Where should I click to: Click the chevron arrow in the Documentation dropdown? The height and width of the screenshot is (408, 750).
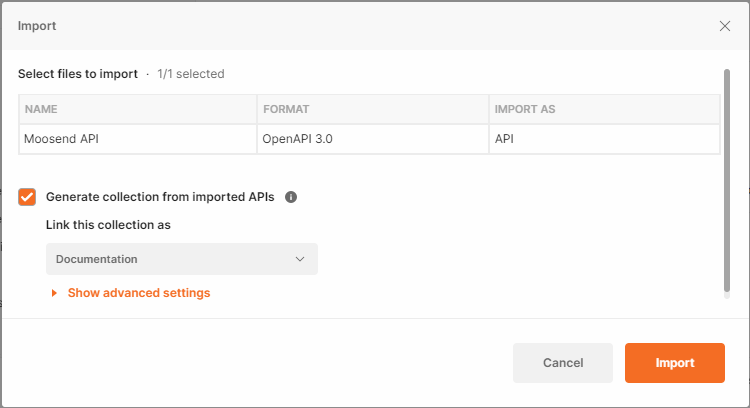(x=300, y=259)
